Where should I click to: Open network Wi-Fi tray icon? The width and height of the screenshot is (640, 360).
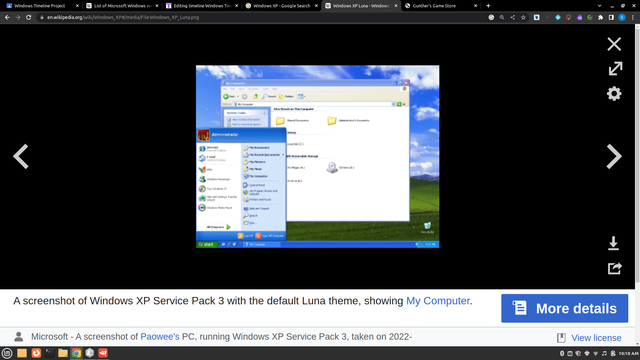(x=596, y=353)
